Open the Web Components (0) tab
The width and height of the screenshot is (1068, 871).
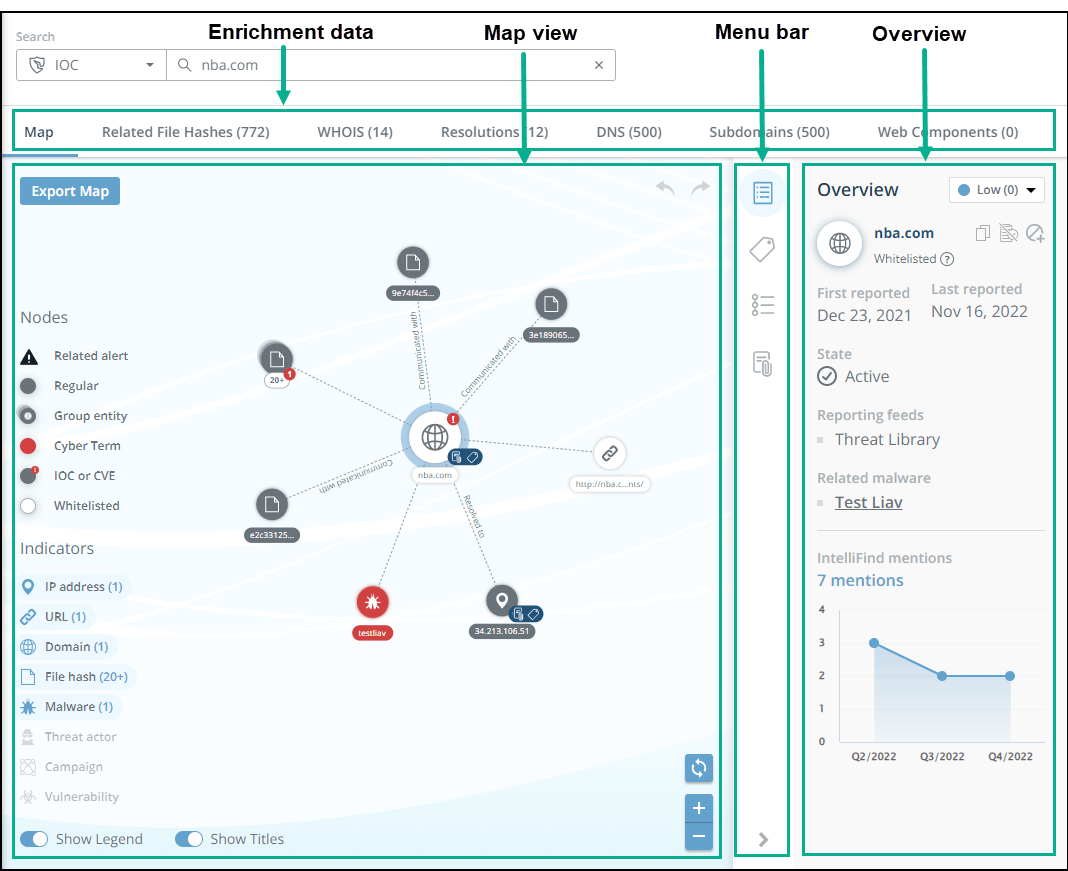pos(948,132)
